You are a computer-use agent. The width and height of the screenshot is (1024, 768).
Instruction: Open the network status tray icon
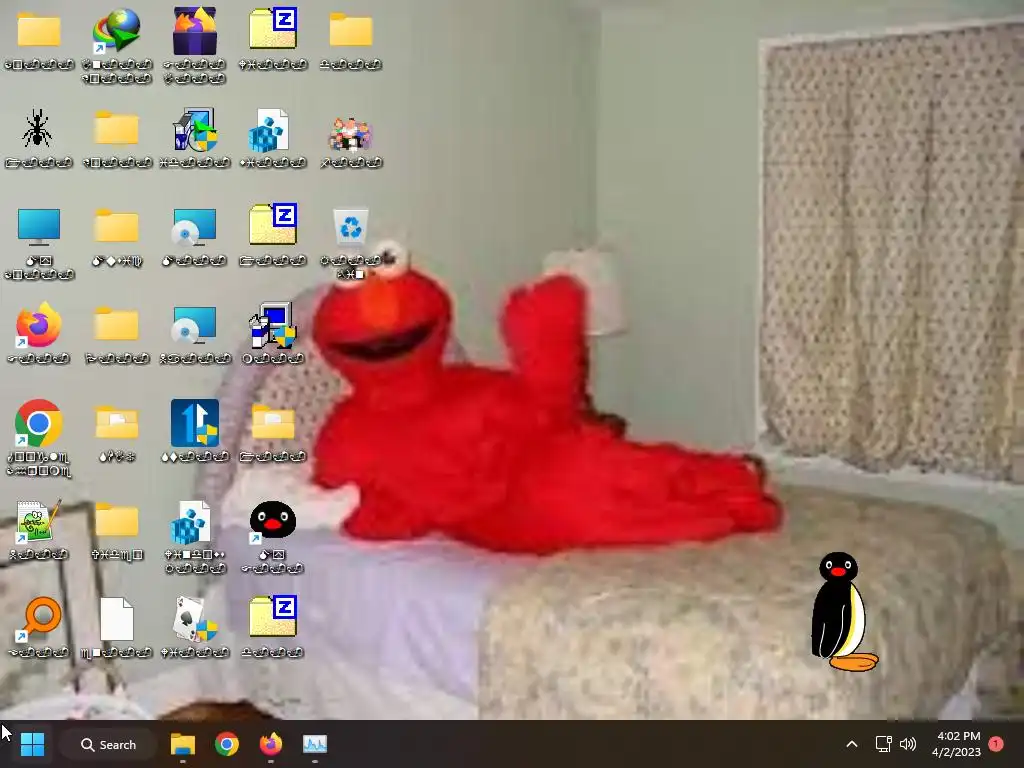(883, 744)
